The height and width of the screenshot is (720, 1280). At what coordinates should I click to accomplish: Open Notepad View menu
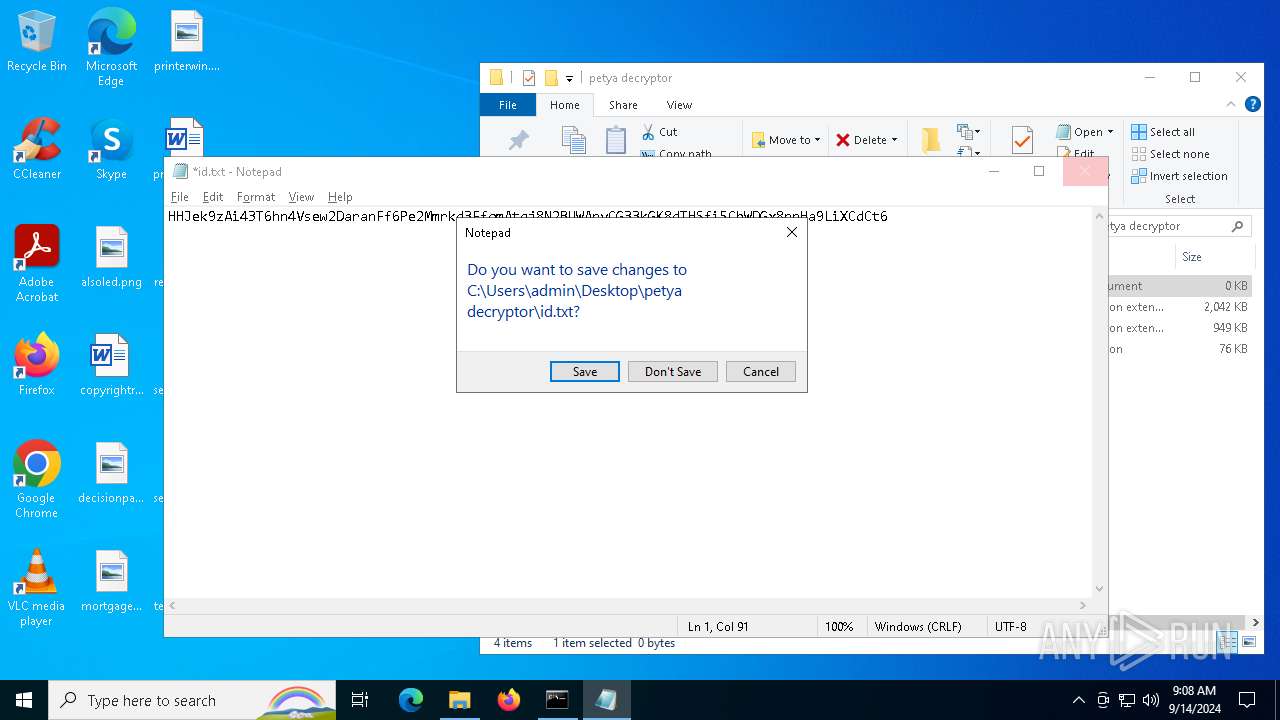pyautogui.click(x=301, y=197)
